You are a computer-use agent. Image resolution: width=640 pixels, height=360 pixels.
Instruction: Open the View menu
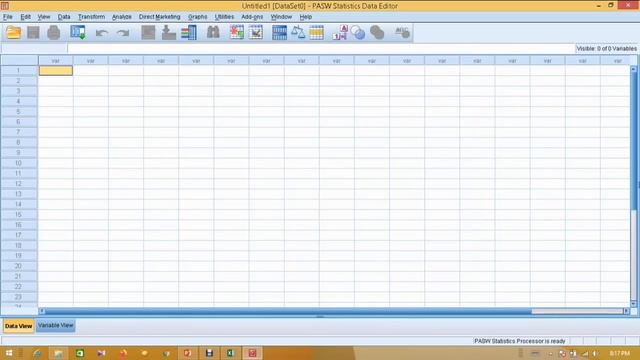click(x=44, y=17)
